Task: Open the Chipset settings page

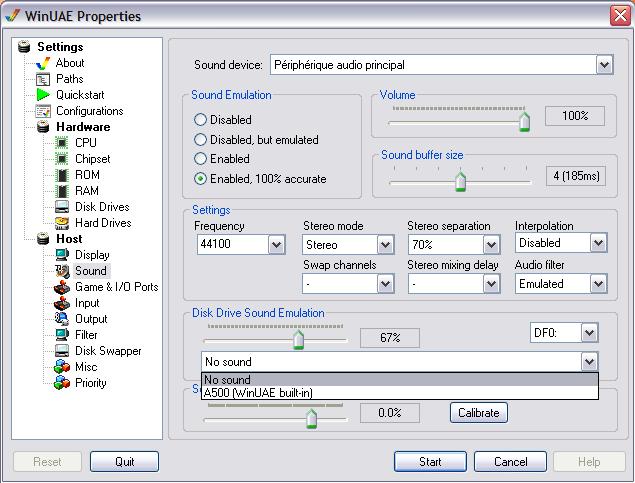Action: pos(93,159)
